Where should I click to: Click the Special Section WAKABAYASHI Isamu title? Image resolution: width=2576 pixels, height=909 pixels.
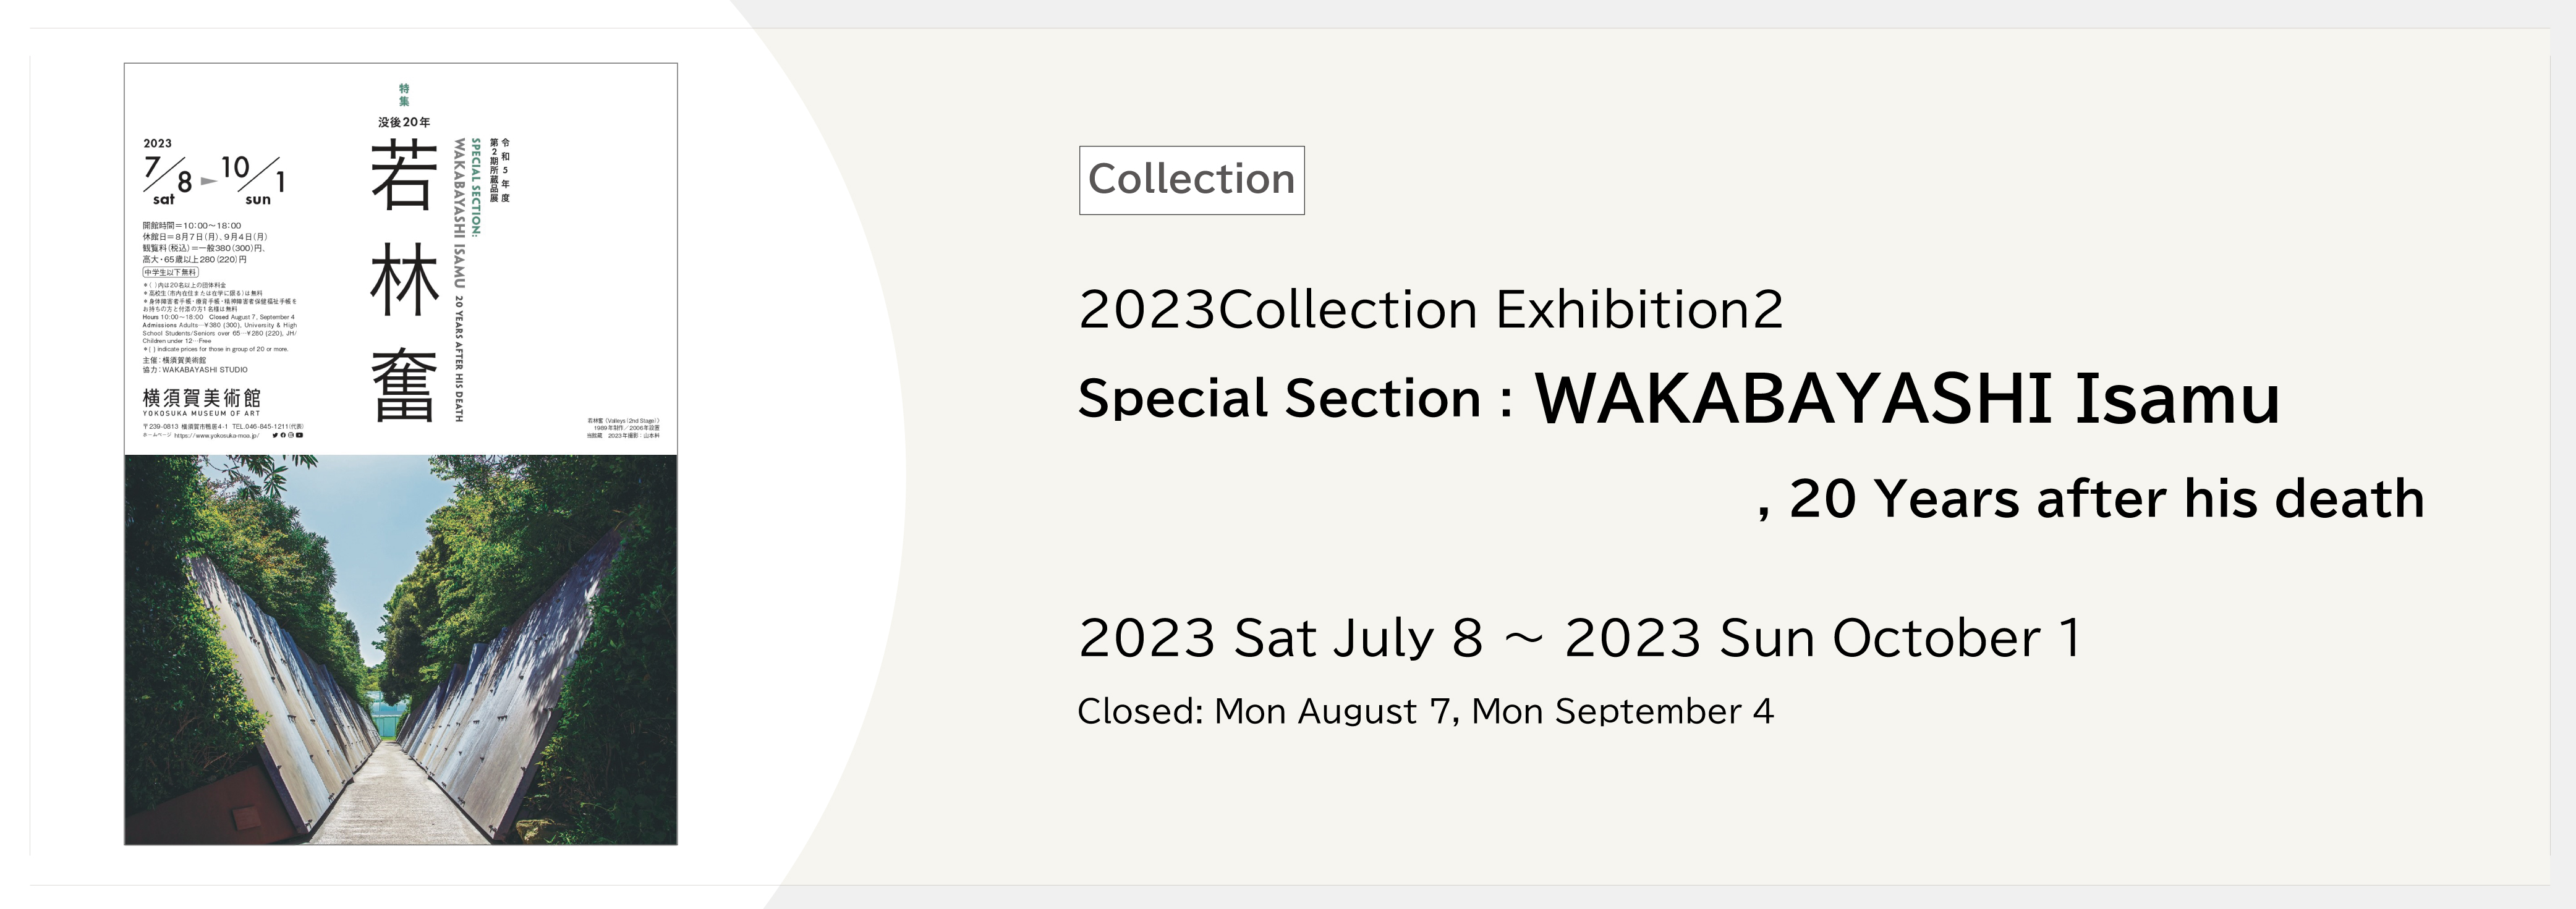point(1679,398)
